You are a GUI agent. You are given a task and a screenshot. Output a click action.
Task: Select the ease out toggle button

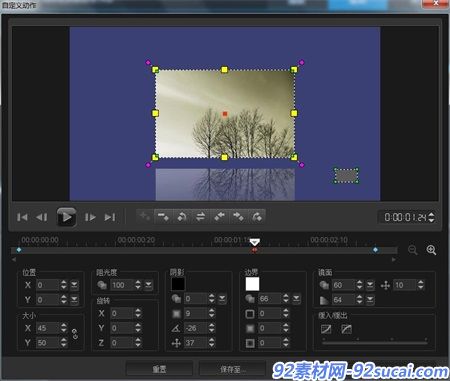point(346,329)
